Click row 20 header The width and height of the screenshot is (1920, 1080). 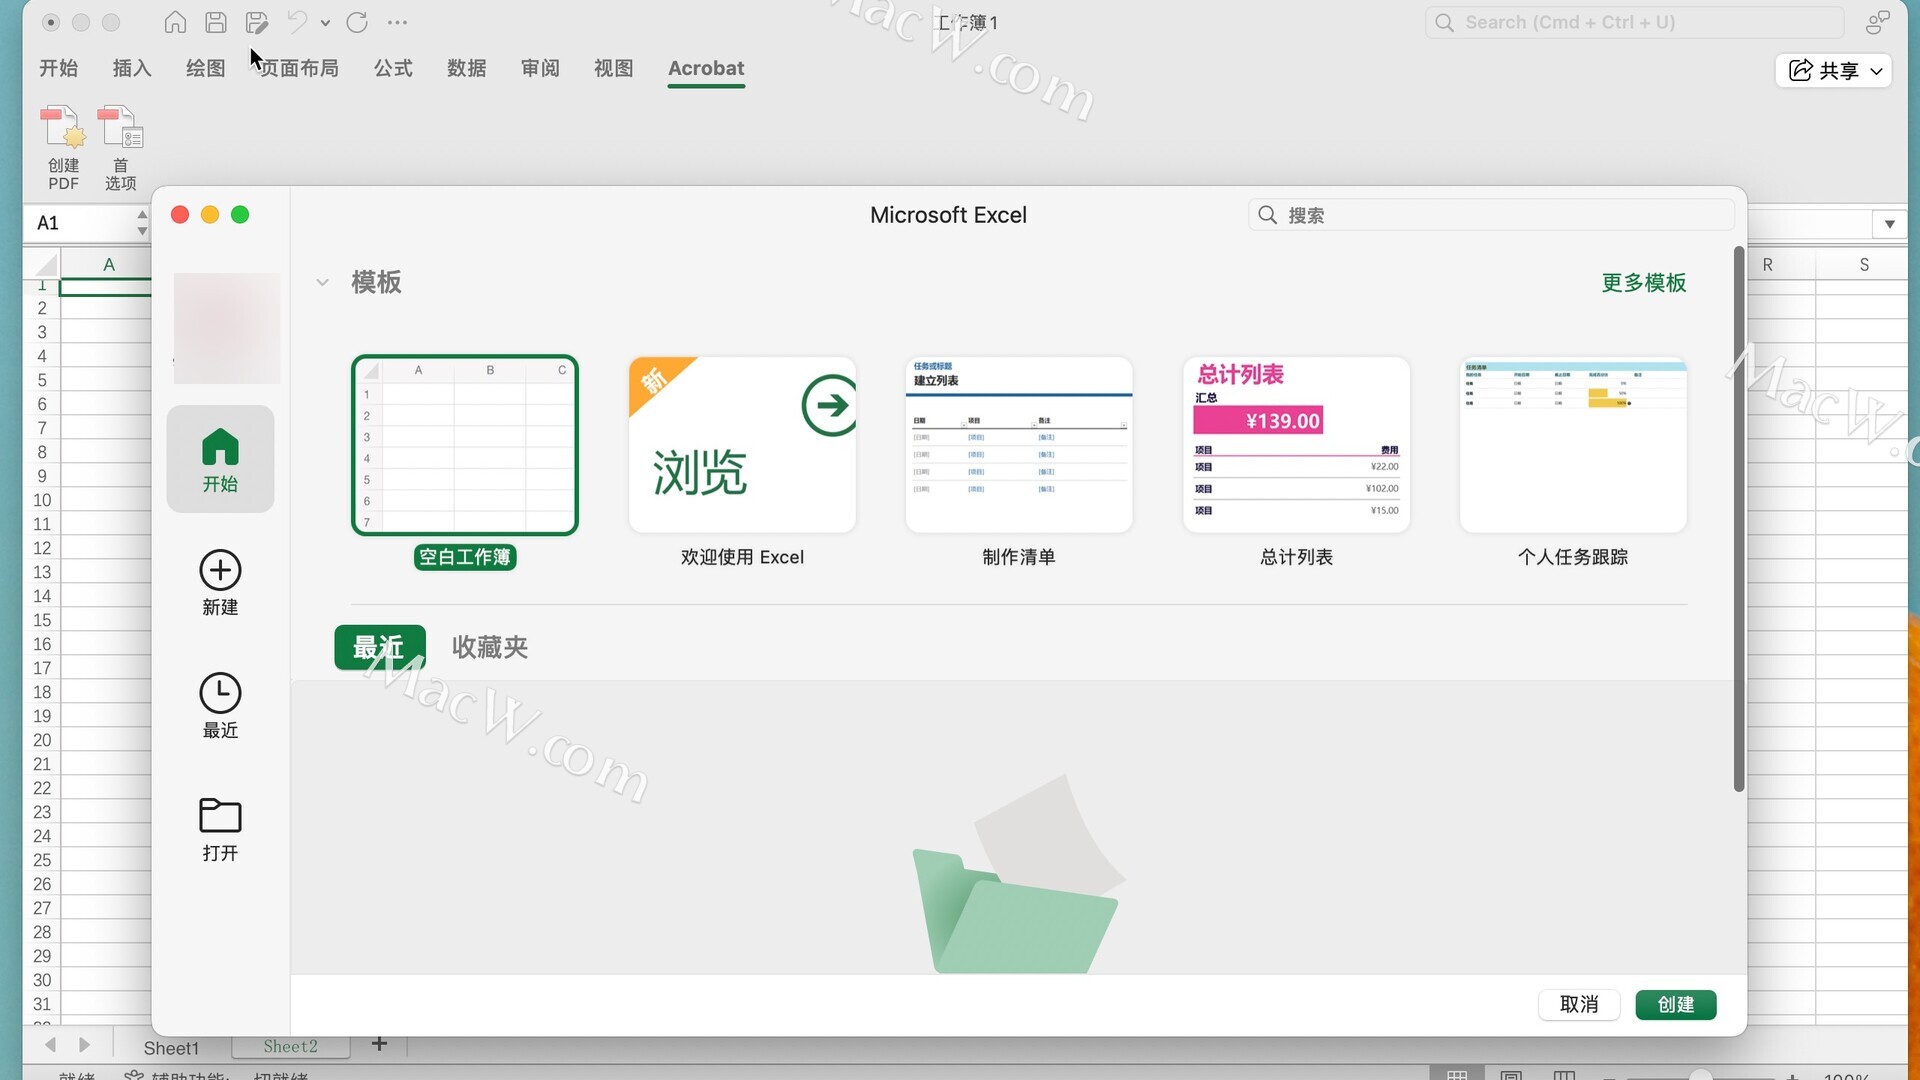pyautogui.click(x=42, y=740)
